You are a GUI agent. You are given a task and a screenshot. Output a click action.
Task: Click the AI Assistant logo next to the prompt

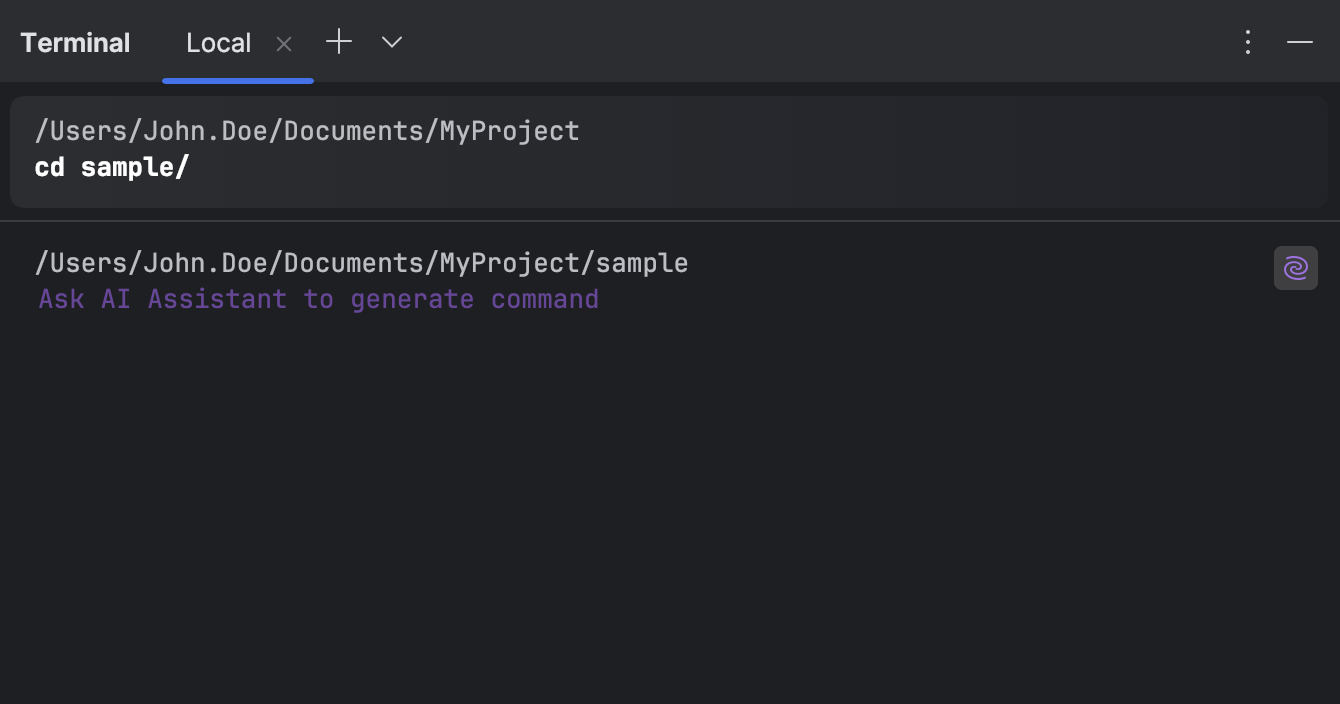click(1296, 268)
